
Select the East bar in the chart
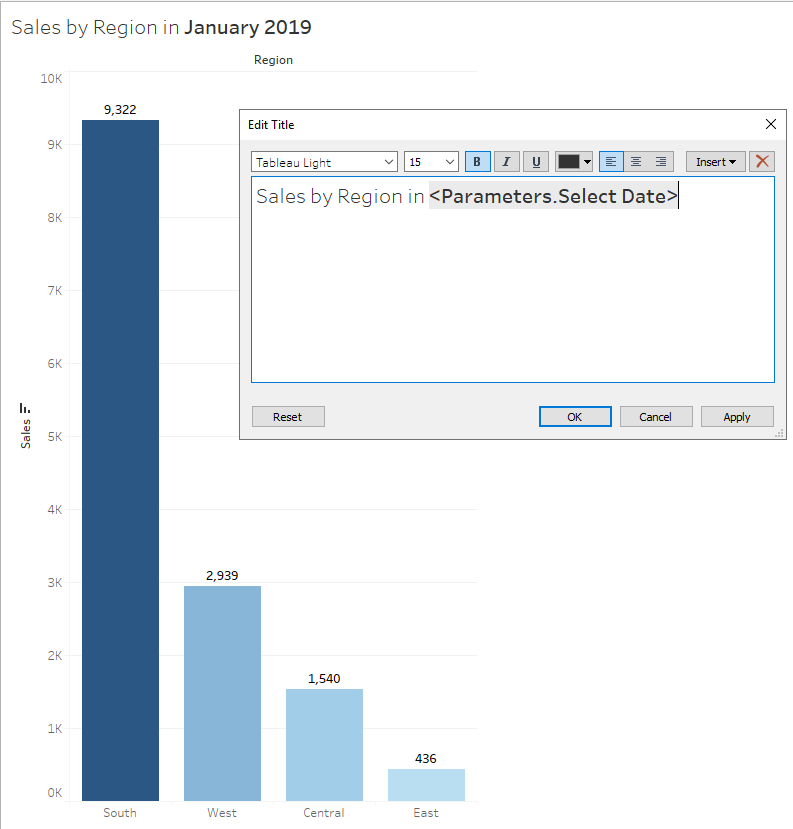427,785
